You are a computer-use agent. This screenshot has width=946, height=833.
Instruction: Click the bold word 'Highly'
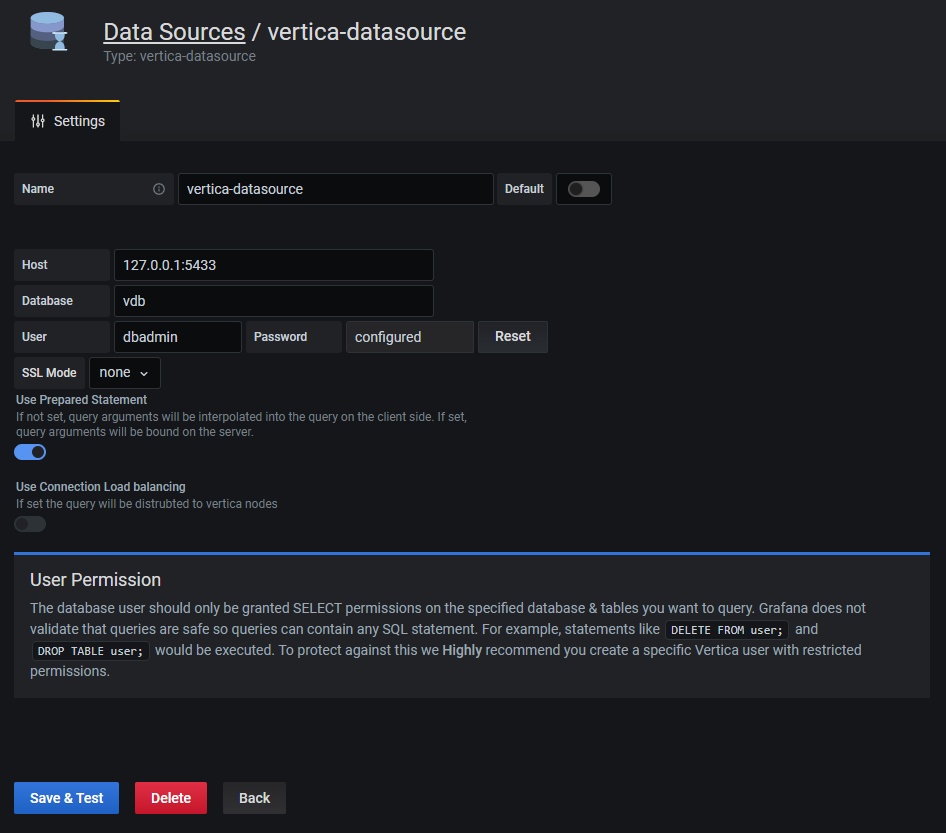pos(462,650)
